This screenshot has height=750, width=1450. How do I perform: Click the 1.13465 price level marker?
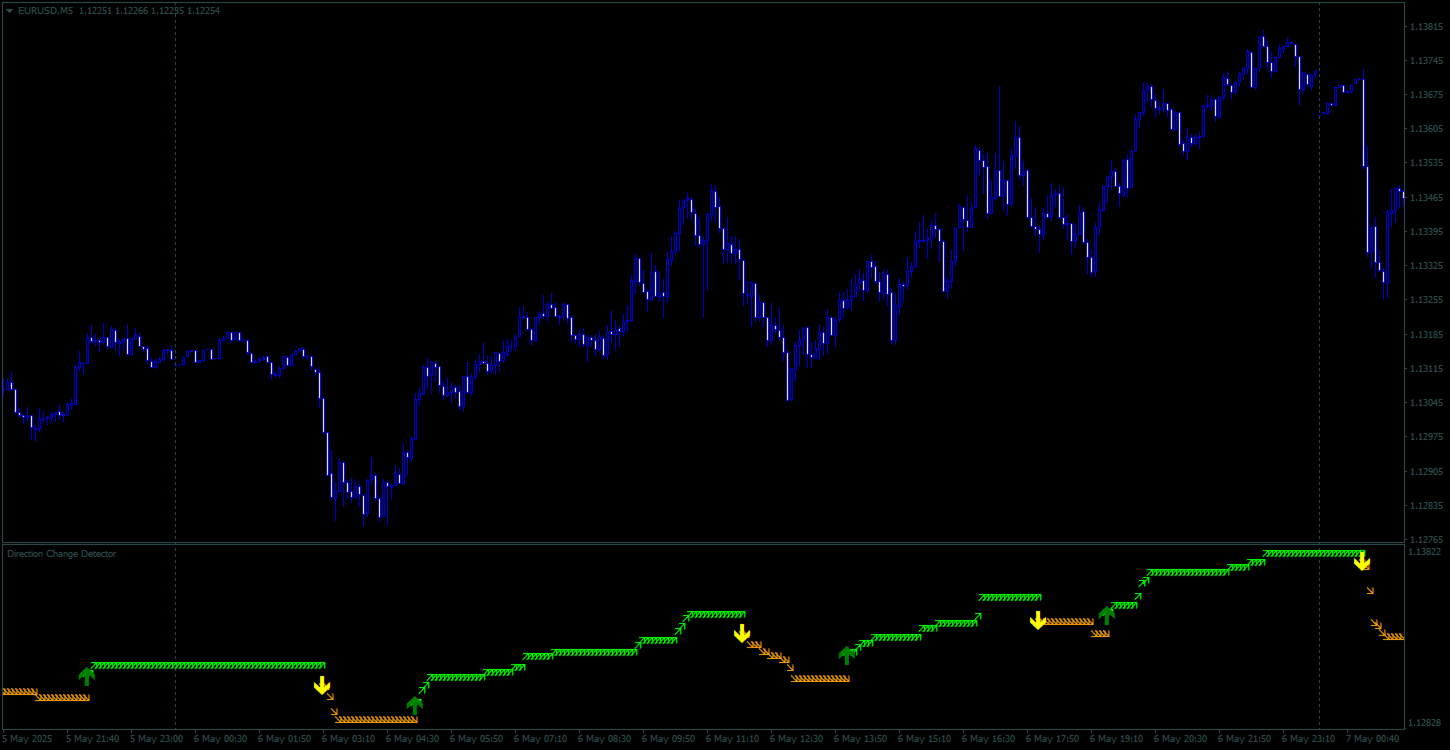point(1424,196)
